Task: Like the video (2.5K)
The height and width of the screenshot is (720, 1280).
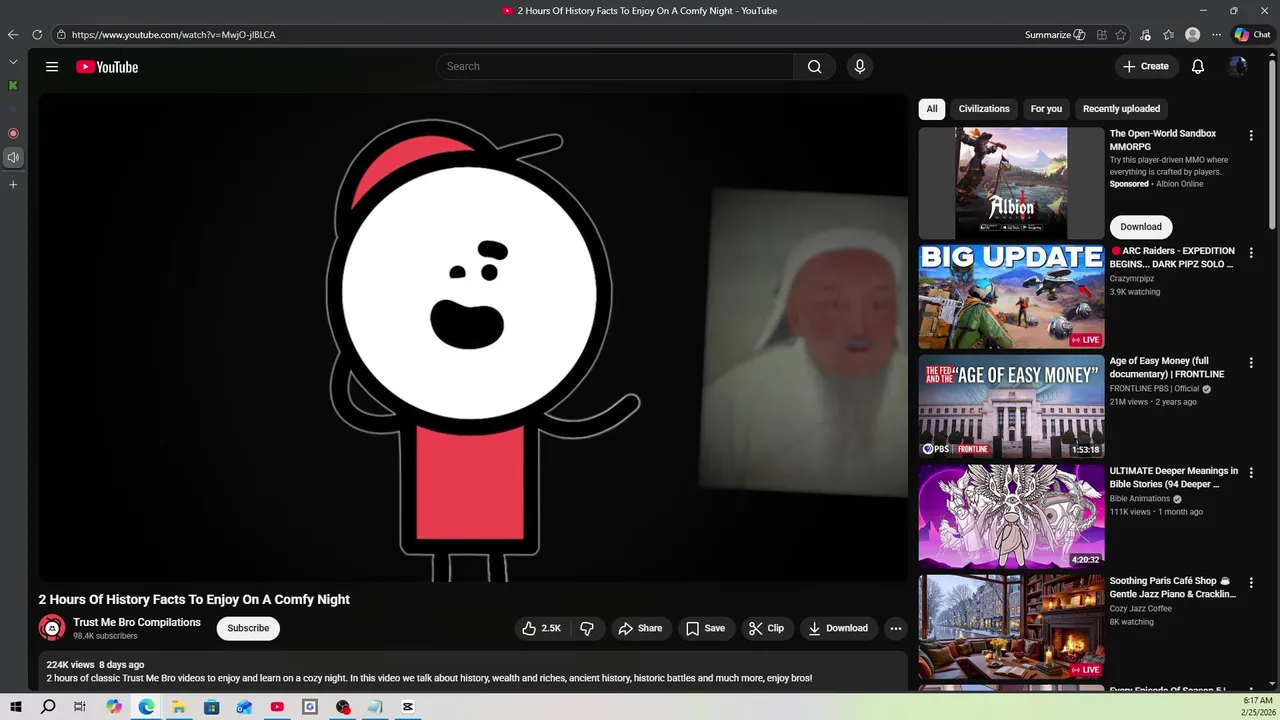Action: coord(540,628)
